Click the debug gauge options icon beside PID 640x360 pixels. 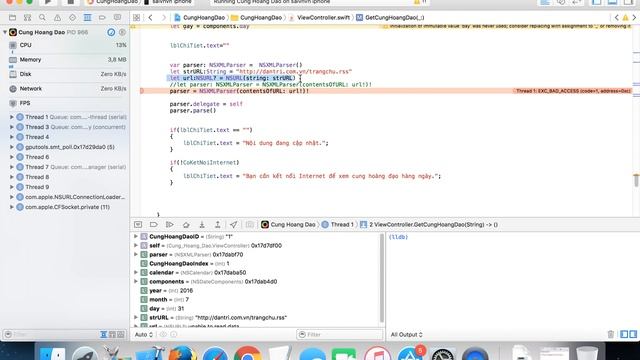(x=111, y=32)
